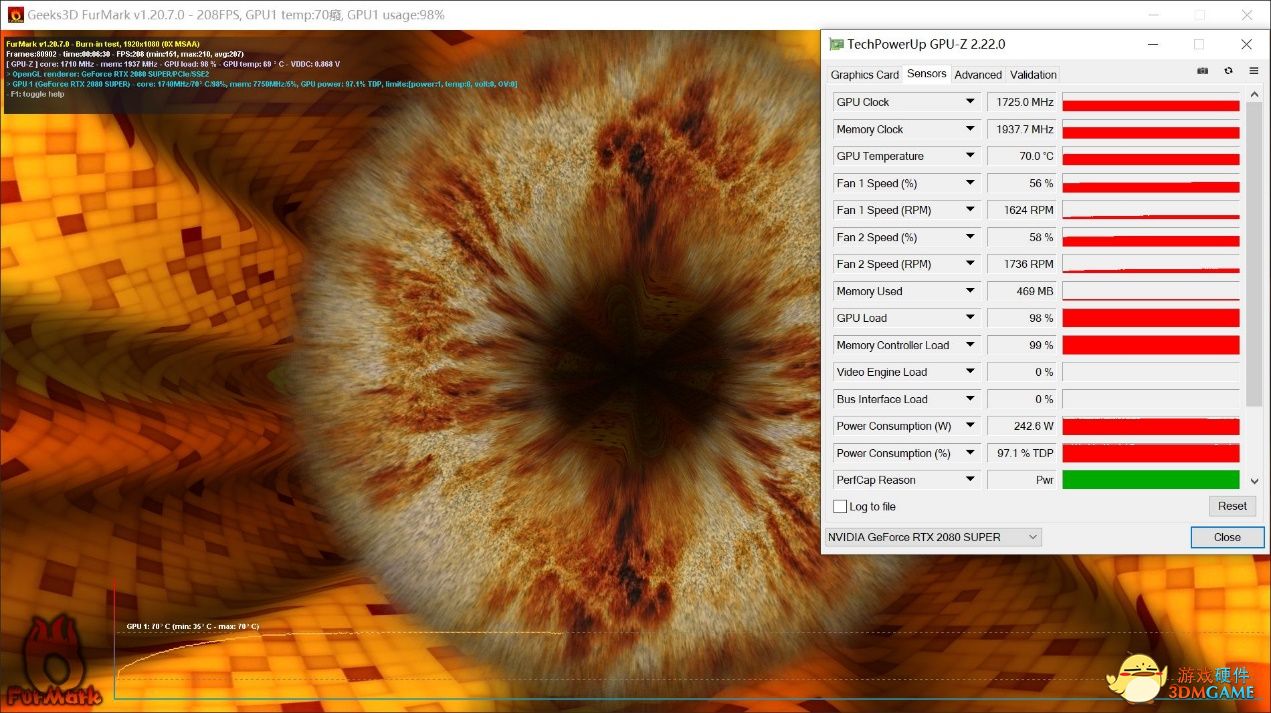Click the Reset button

click(1232, 506)
